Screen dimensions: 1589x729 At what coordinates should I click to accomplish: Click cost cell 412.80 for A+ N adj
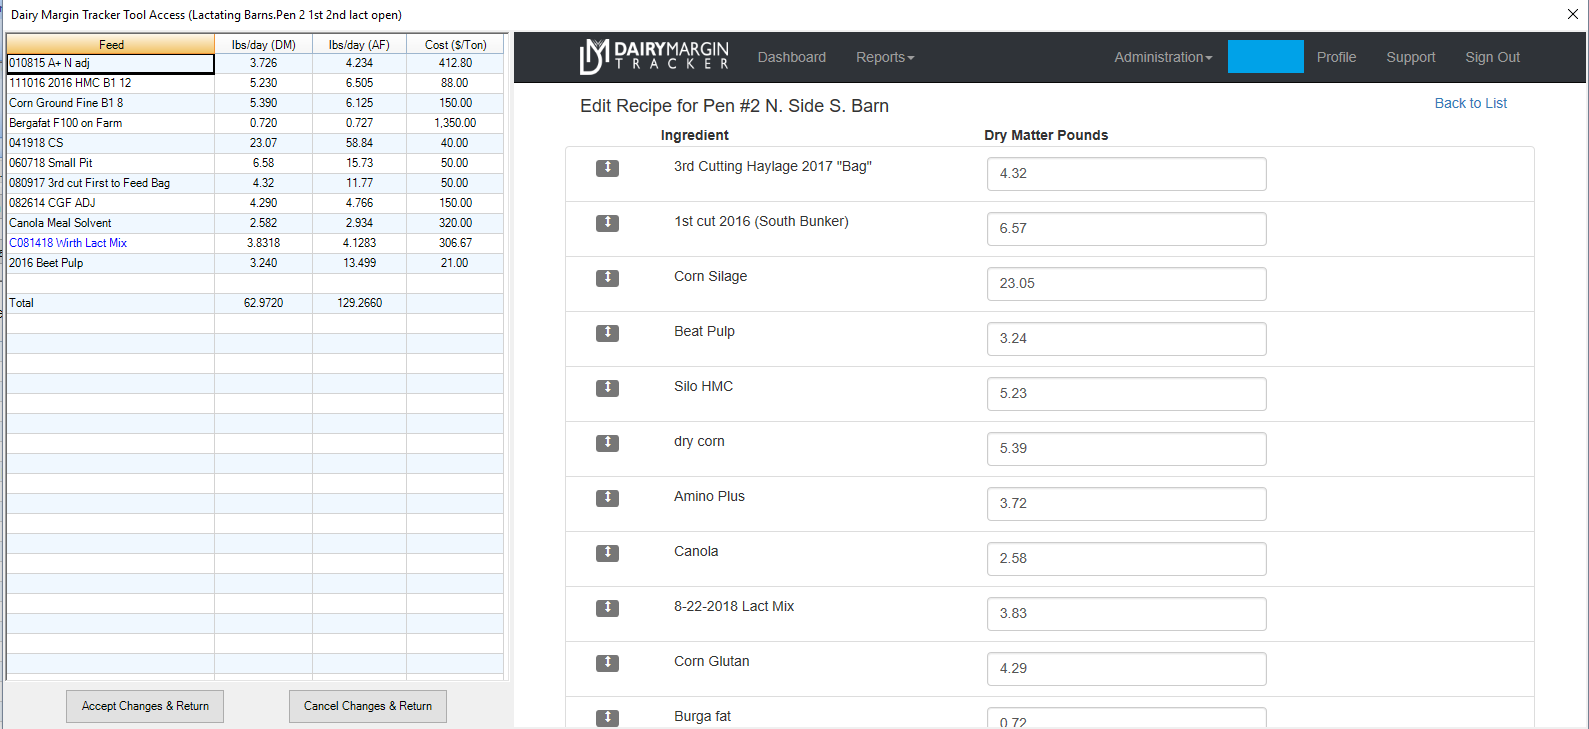[455, 63]
